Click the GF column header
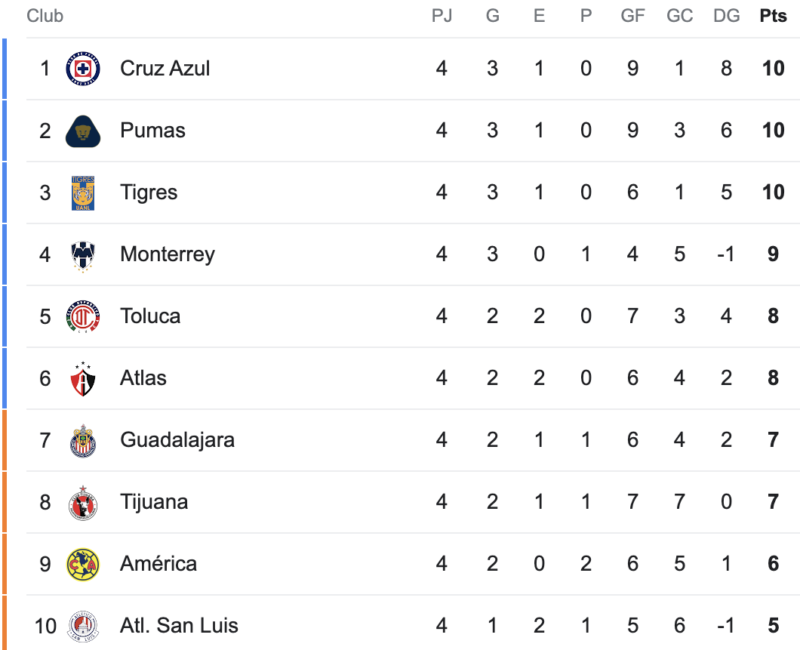Image resolution: width=800 pixels, height=650 pixels. tap(632, 16)
